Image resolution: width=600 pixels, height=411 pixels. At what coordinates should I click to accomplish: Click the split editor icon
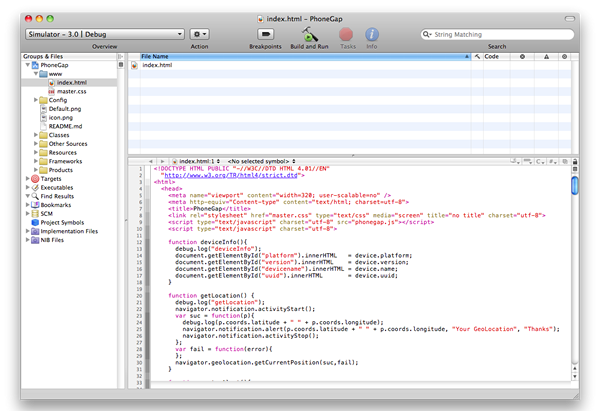pos(575,169)
